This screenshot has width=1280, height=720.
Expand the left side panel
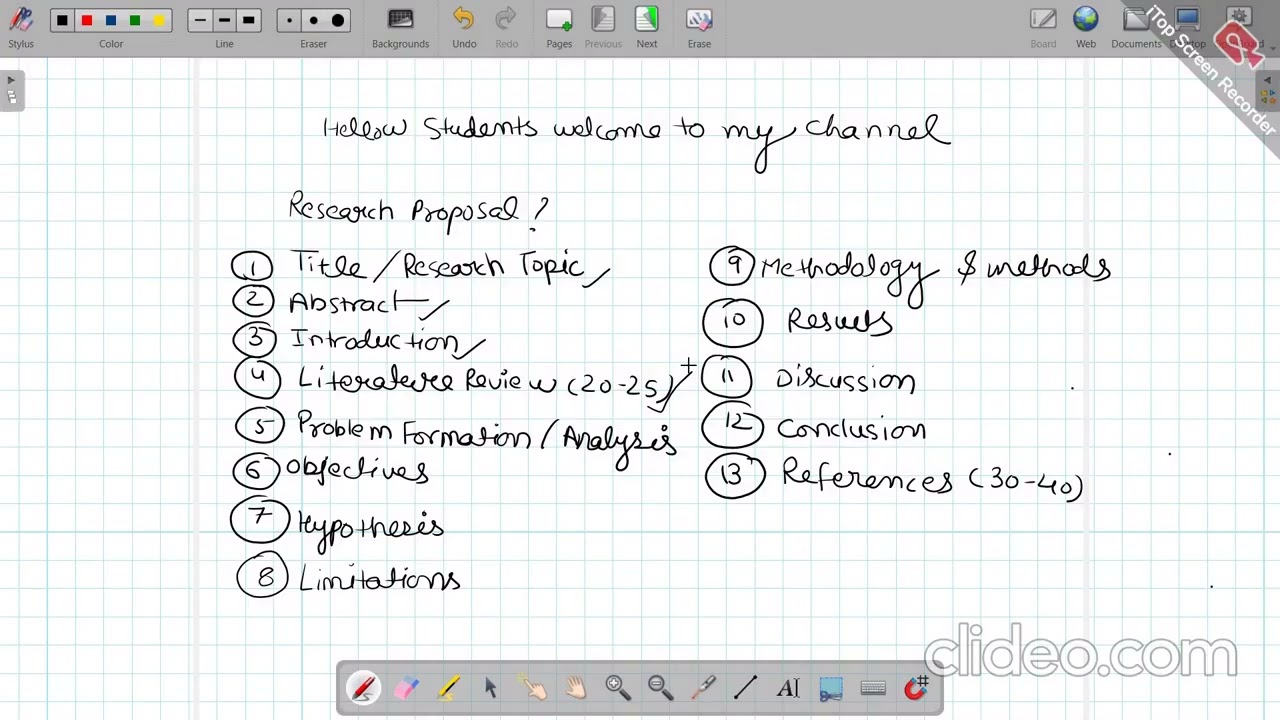click(11, 89)
